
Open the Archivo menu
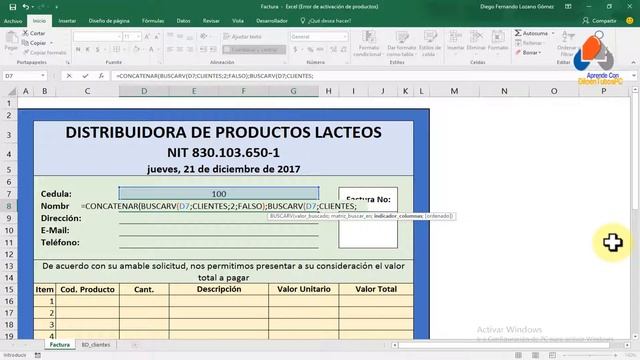point(13,21)
